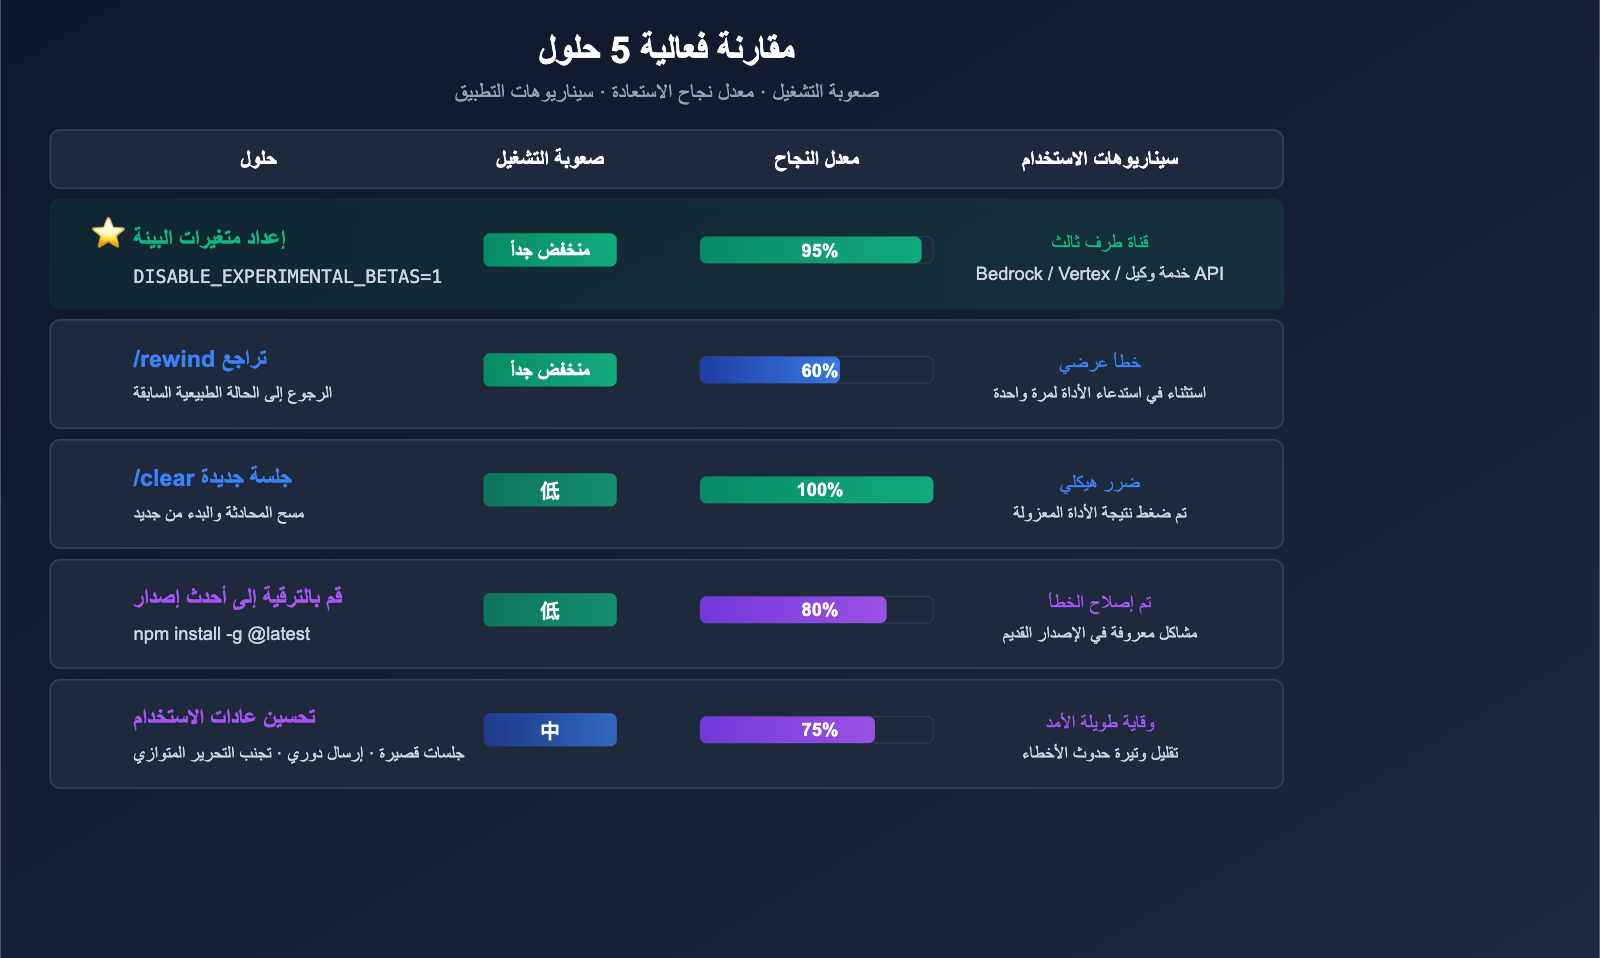Viewport: 1600px width, 958px height.
Task: Click the difficulty badge in the /rewind row
Action: (x=550, y=370)
